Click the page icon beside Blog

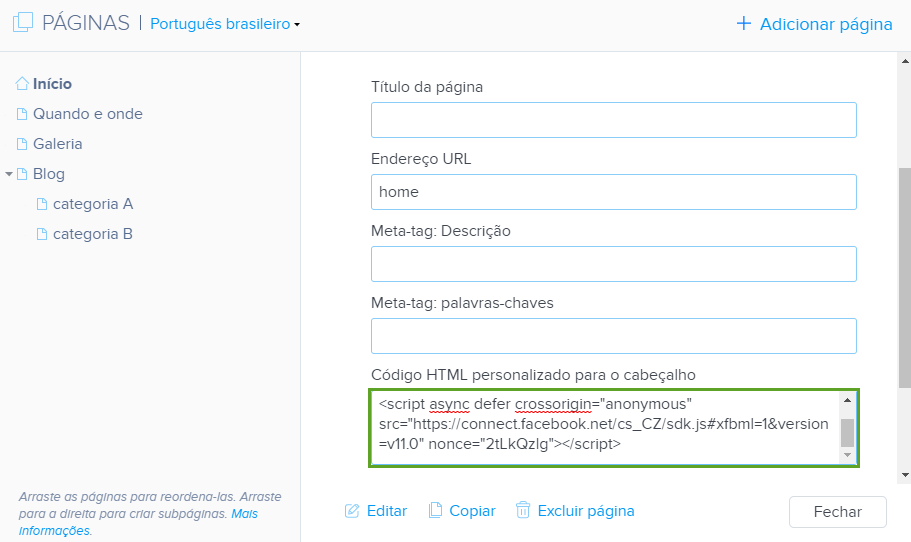click(x=22, y=174)
